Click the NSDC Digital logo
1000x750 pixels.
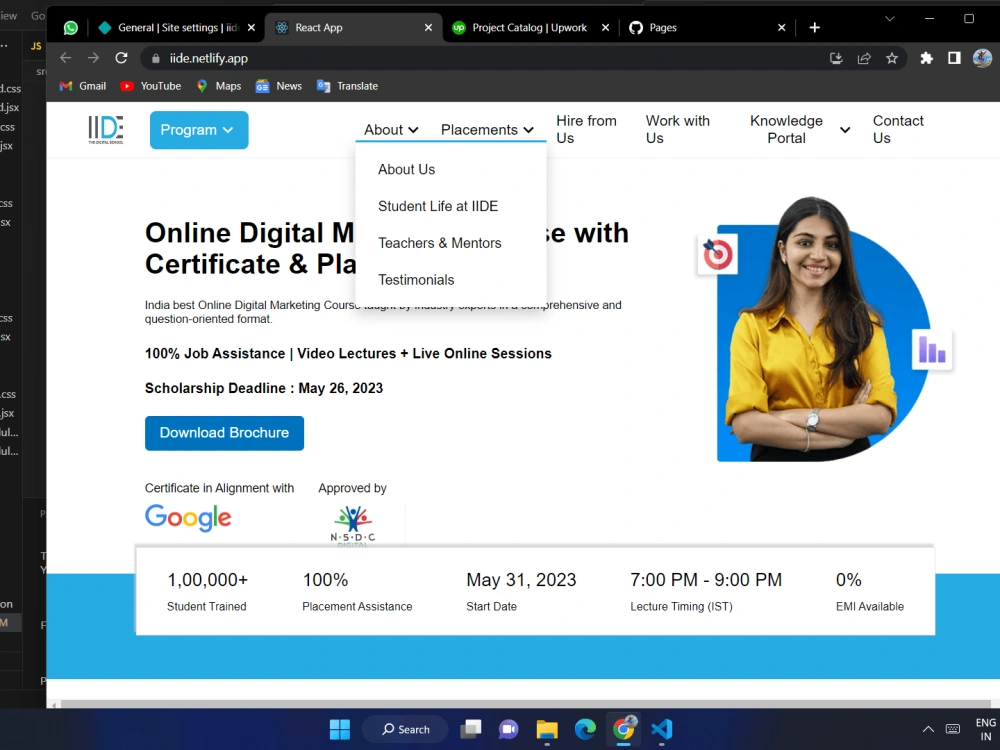tap(353, 526)
